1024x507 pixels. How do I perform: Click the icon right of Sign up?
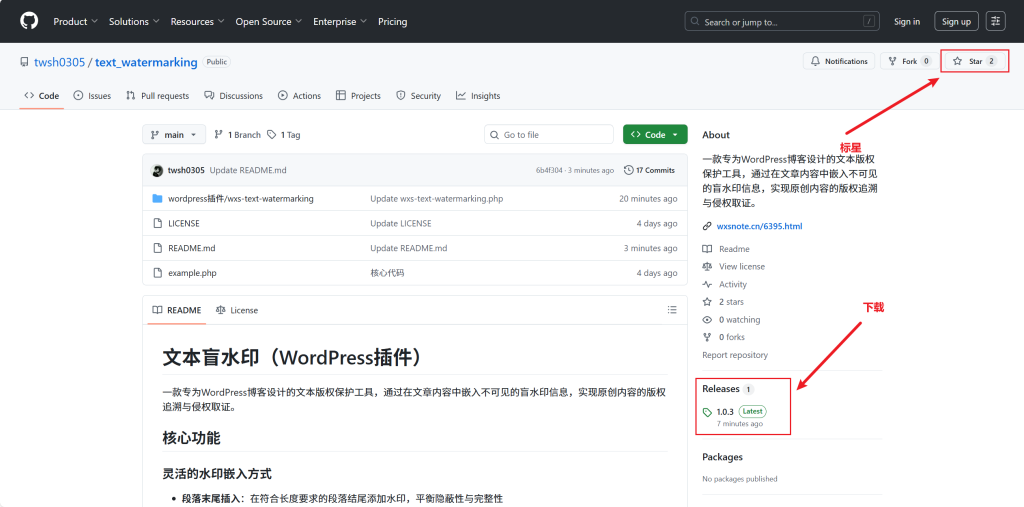(995, 21)
